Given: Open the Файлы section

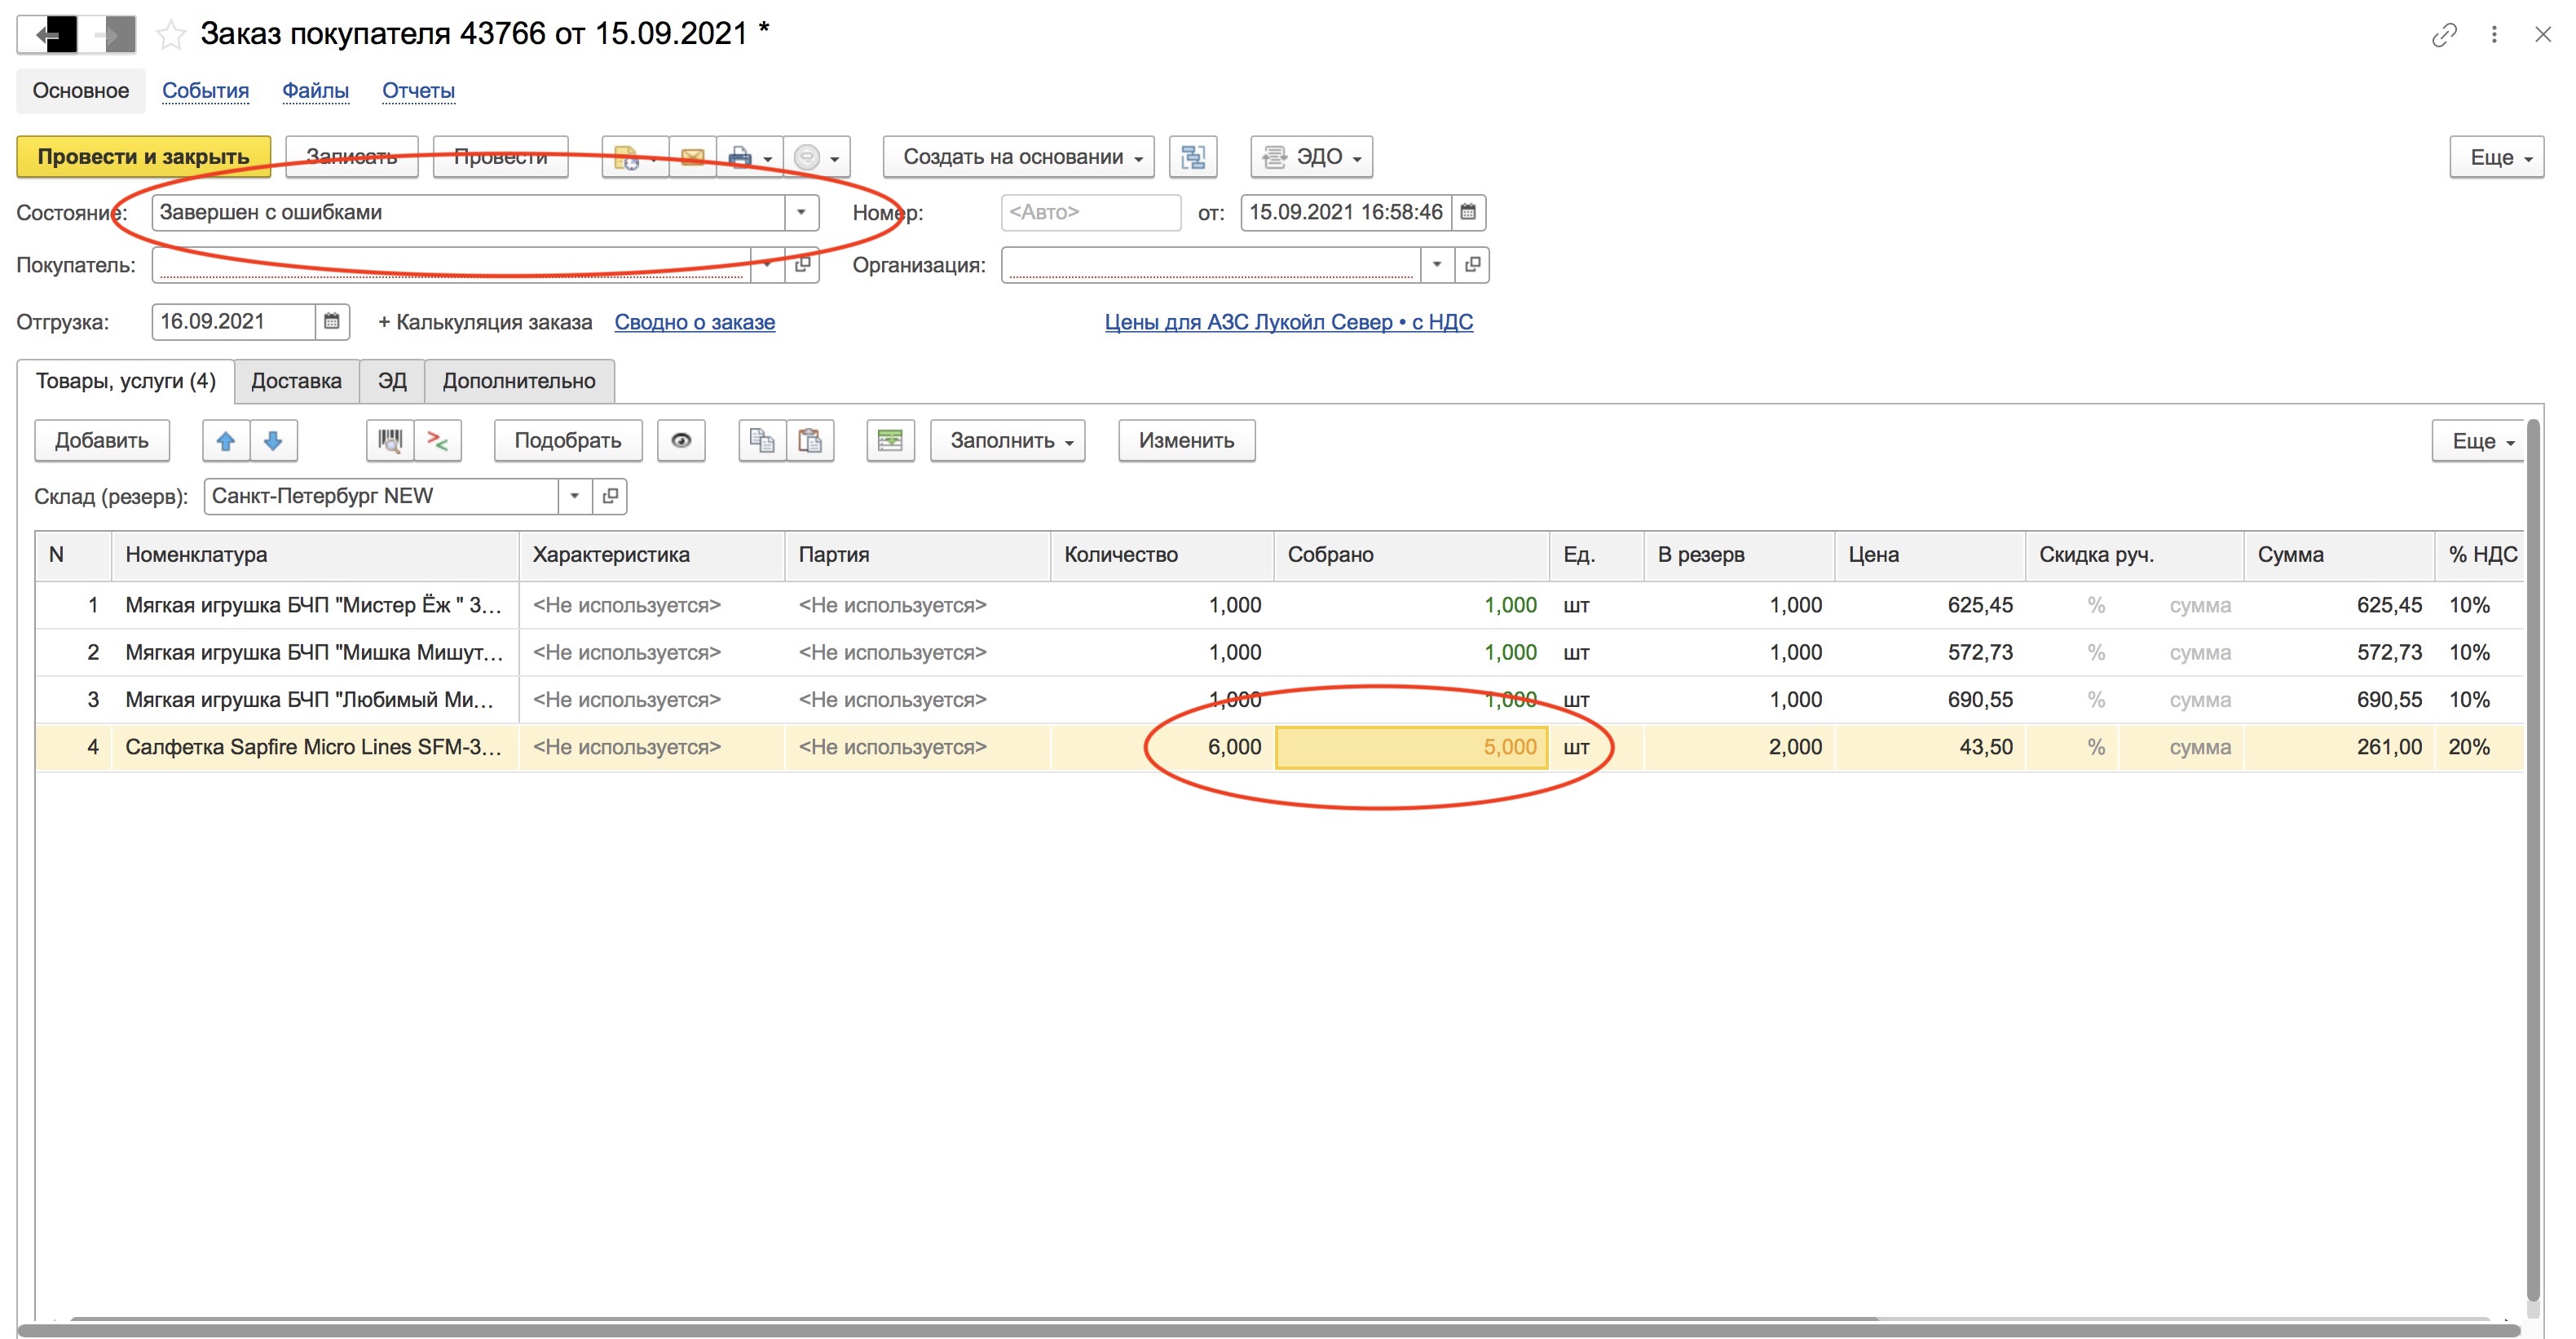Looking at the screenshot, I should click(315, 91).
